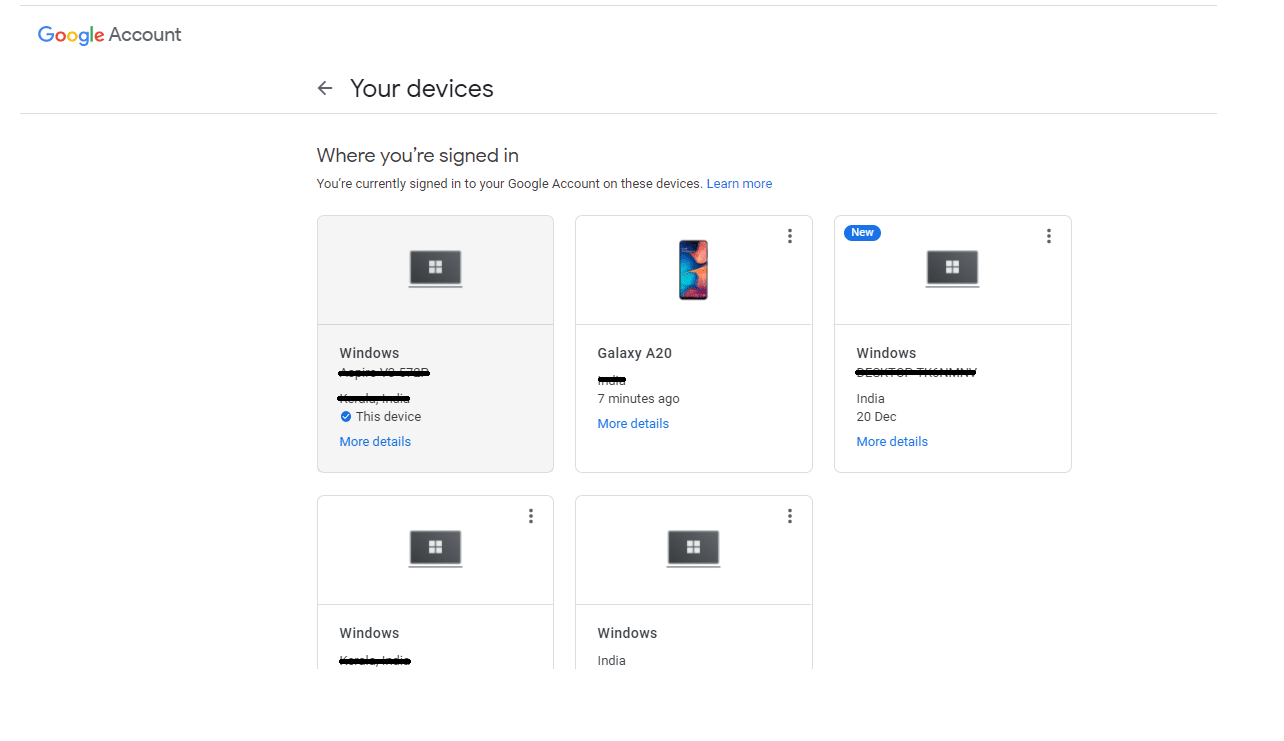Image resolution: width=1284 pixels, height=741 pixels.
Task: Click laptop icon on the bottom India Windows card
Action: [693, 549]
